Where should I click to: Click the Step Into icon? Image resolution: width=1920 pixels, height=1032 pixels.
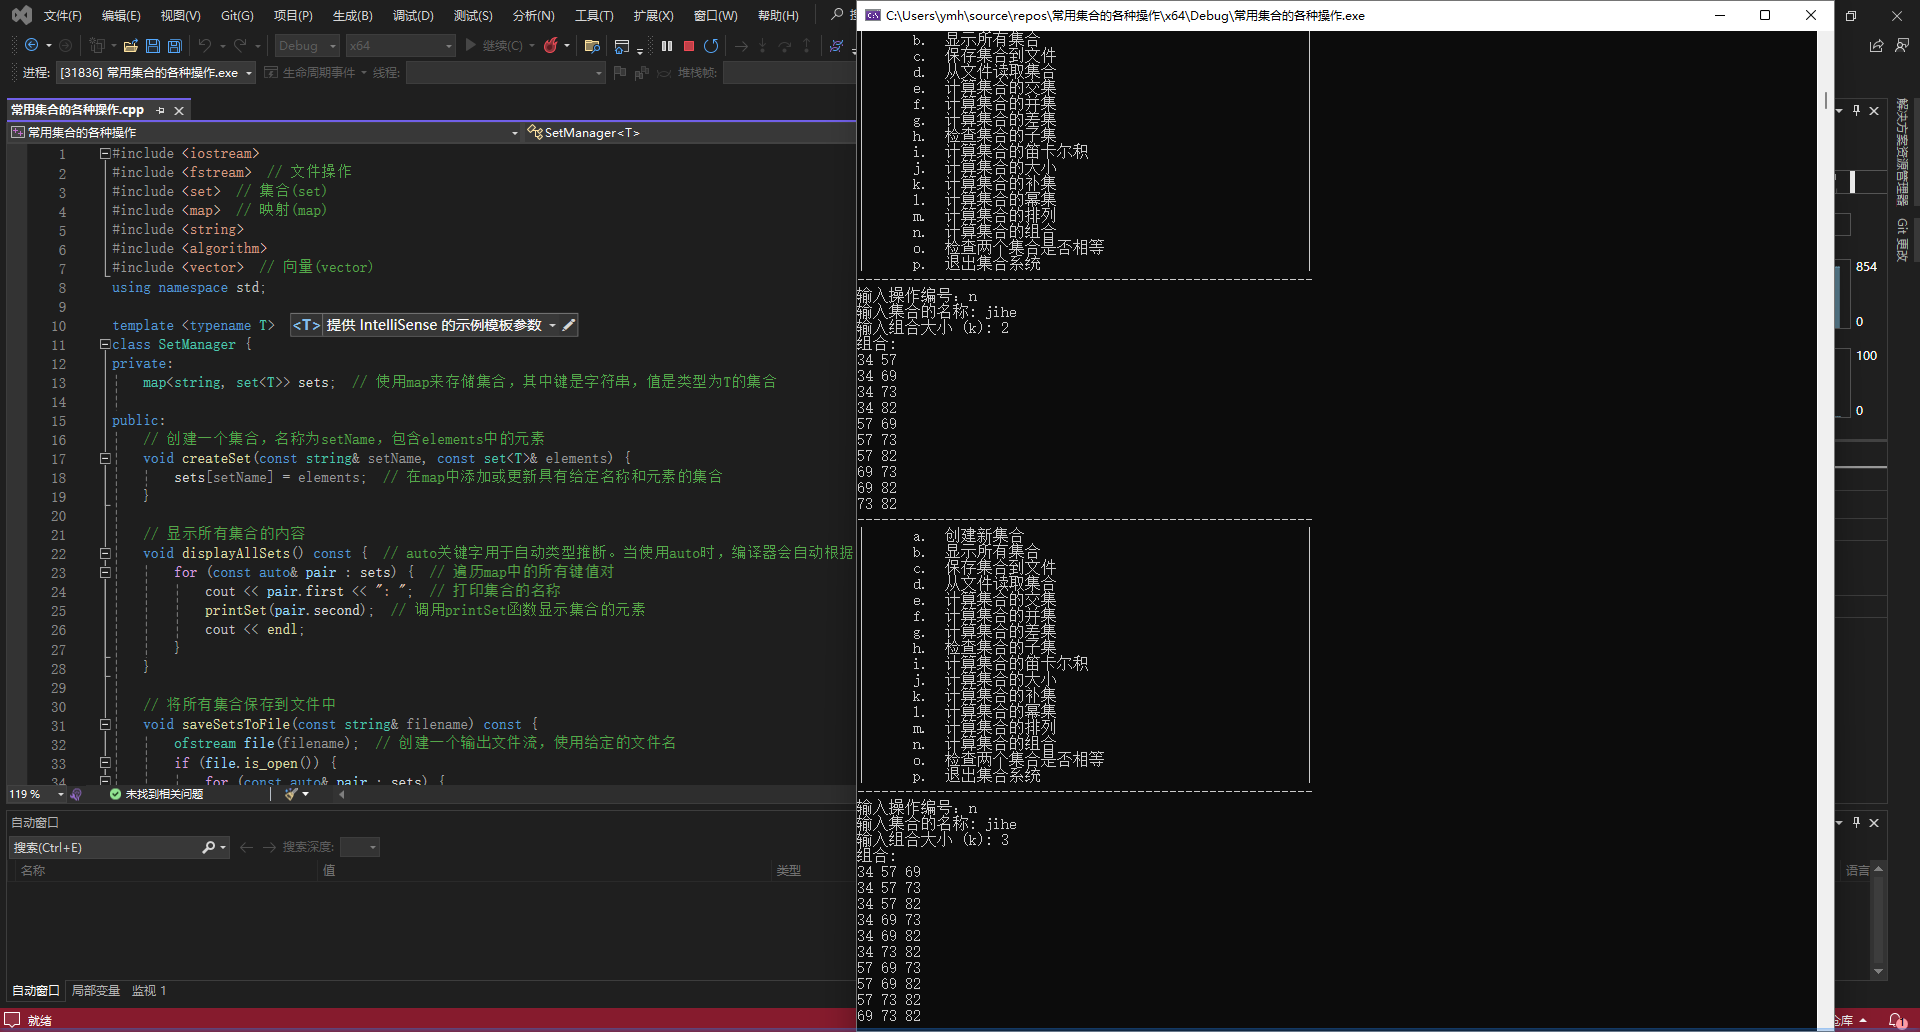coord(763,46)
